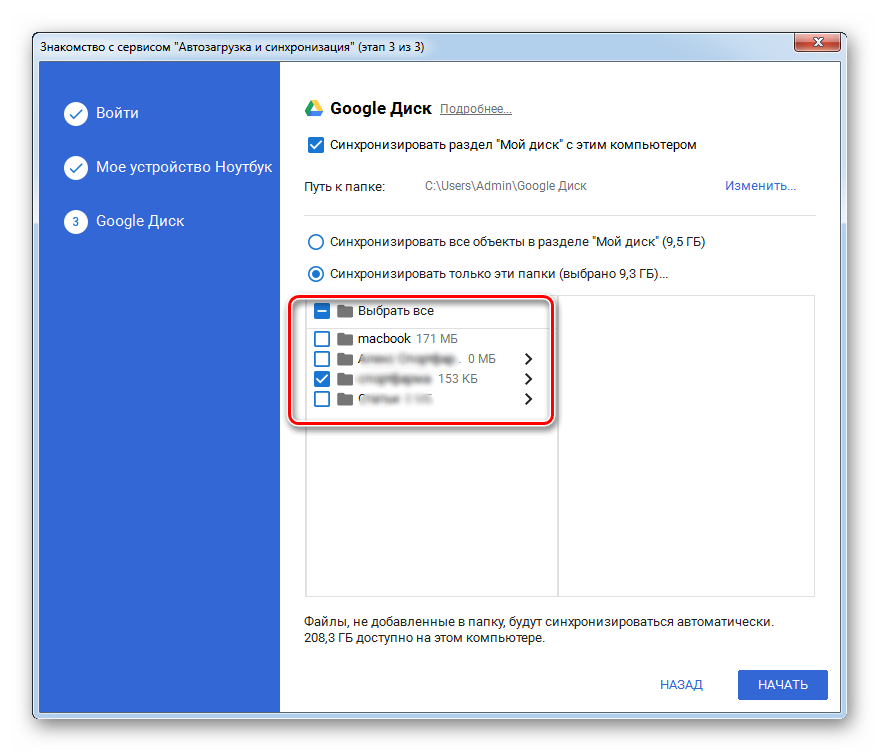880x752 pixels.
Task: Disable syncing Мой диск with this computer
Action: 316,145
